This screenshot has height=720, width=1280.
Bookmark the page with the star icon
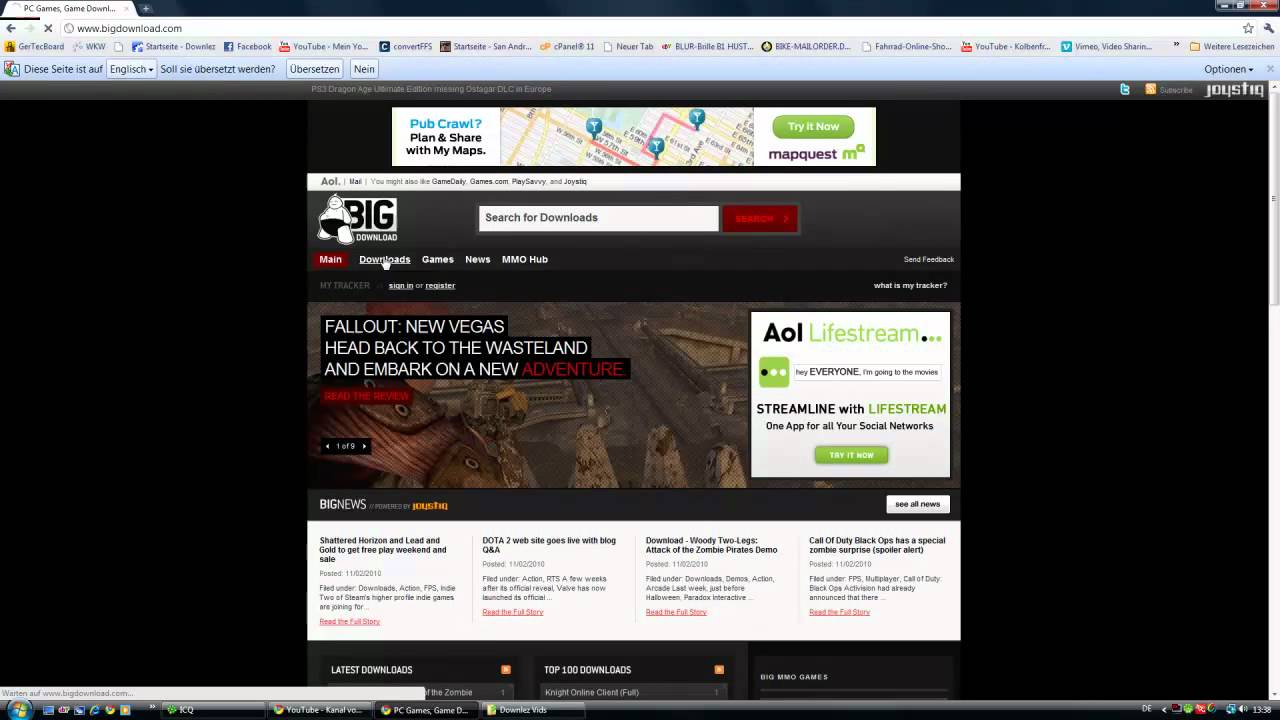tap(1248, 28)
